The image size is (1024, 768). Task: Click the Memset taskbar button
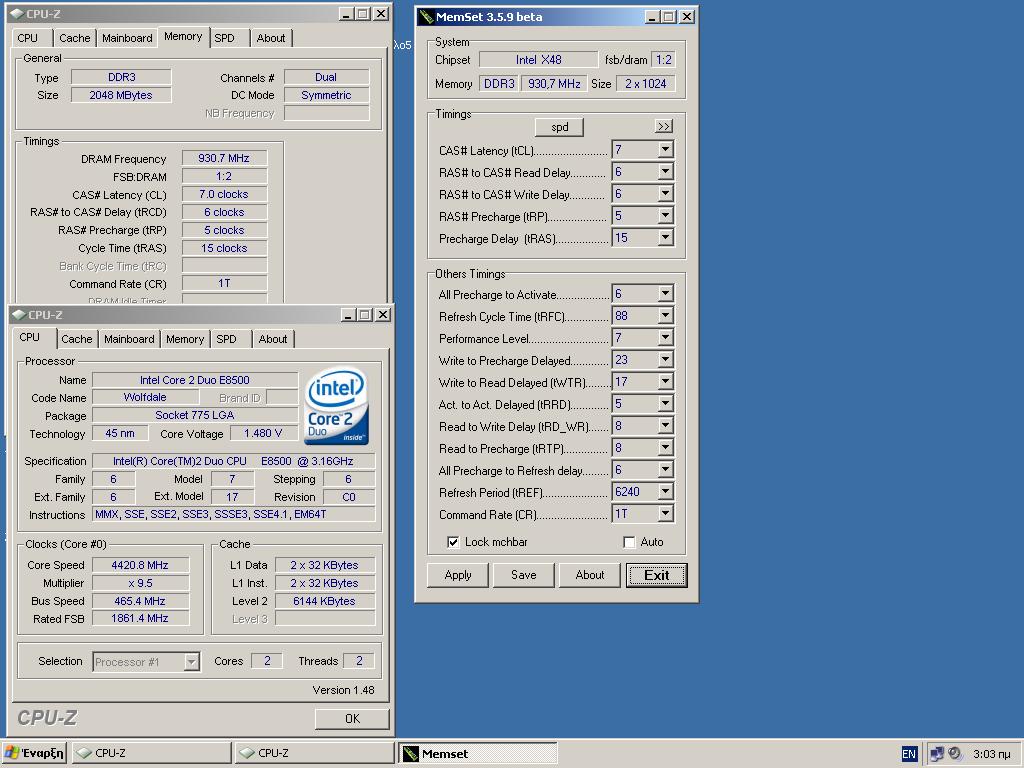pos(477,753)
